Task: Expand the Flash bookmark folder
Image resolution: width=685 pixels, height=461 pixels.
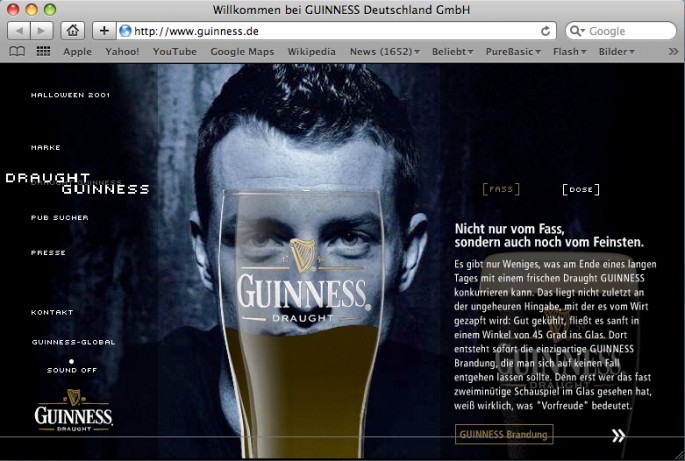Action: coord(570,52)
